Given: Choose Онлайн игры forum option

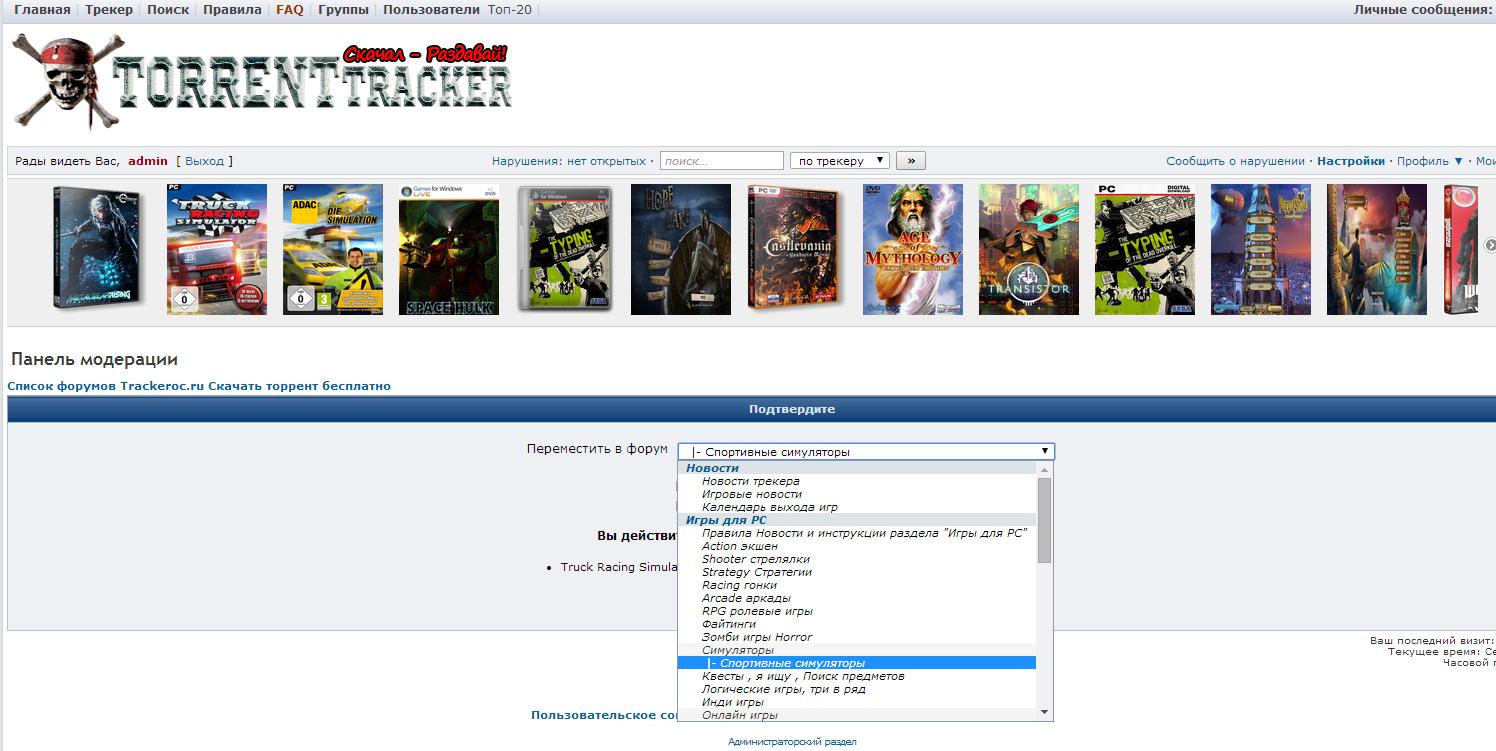Looking at the screenshot, I should click(739, 715).
